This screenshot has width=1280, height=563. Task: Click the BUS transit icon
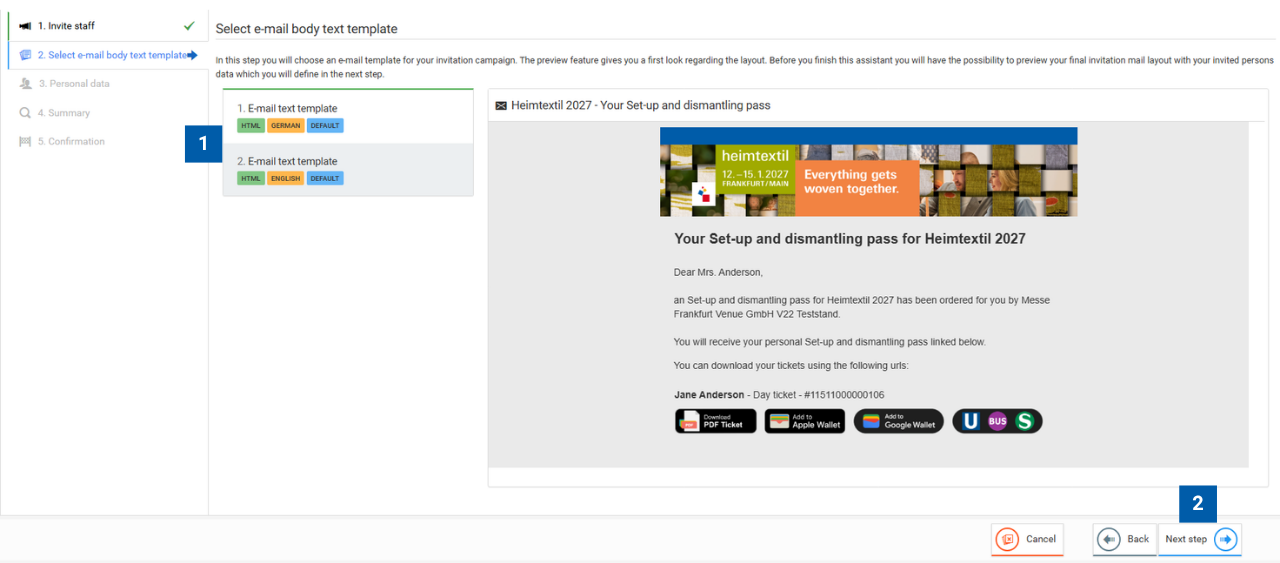pos(997,421)
